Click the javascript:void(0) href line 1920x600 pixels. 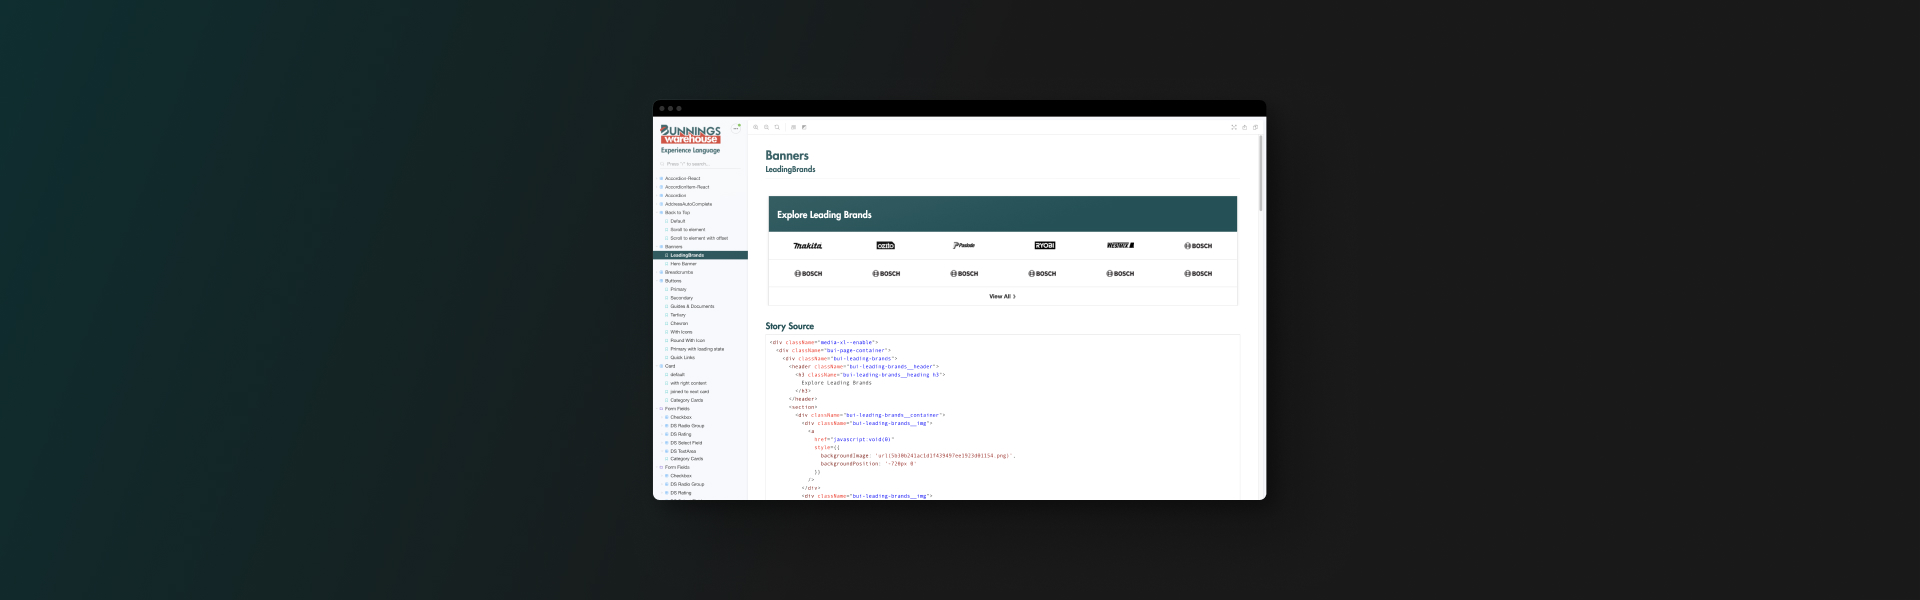[854, 439]
